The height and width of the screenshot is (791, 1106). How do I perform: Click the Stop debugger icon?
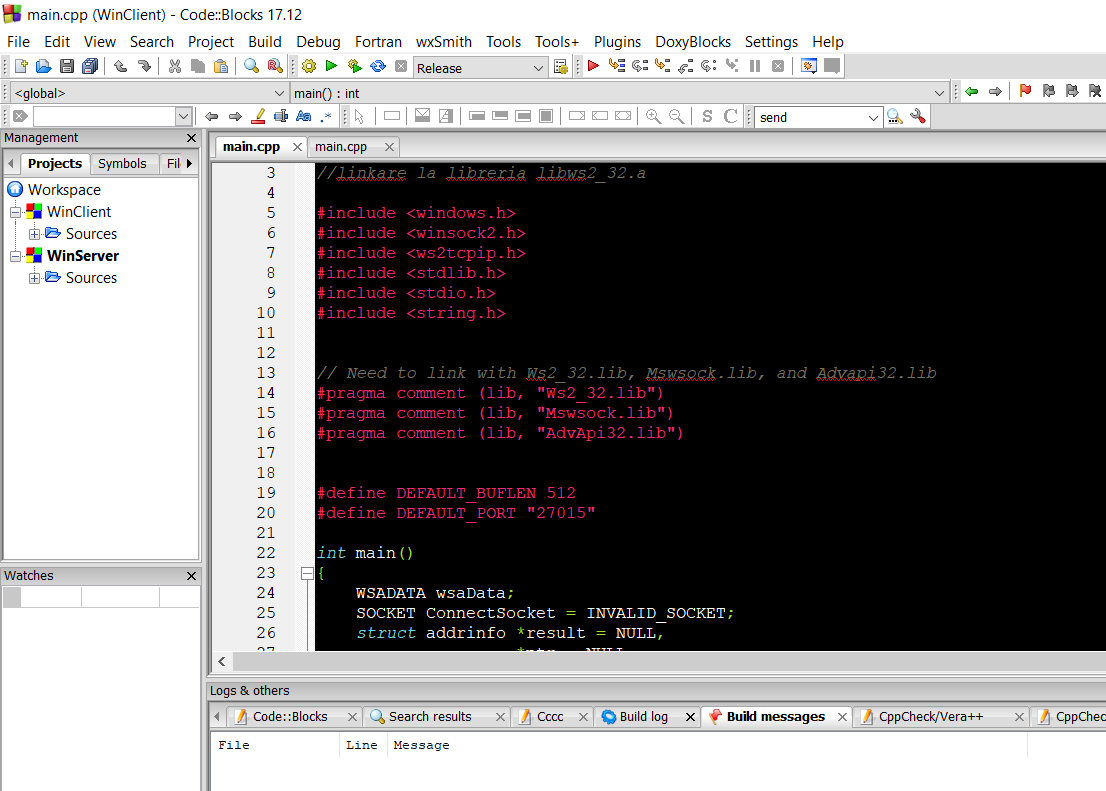coord(778,66)
